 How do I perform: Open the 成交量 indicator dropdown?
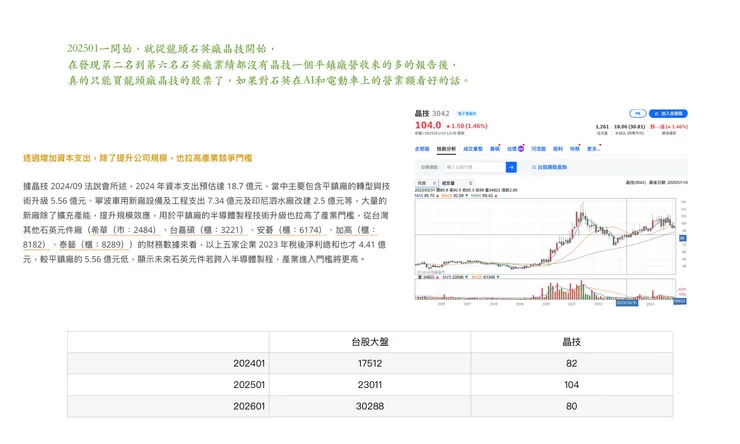[457, 183]
